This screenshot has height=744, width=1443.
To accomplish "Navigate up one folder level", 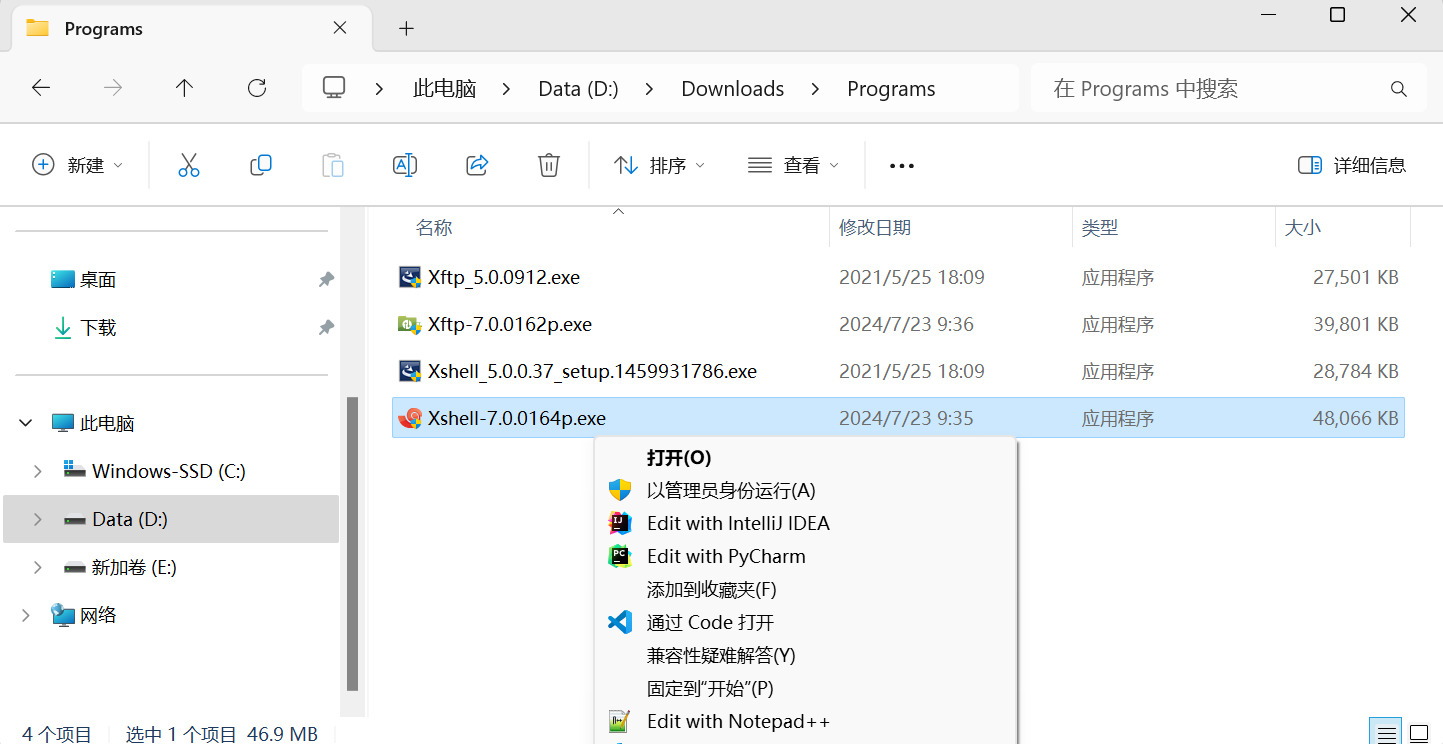I will (184, 88).
